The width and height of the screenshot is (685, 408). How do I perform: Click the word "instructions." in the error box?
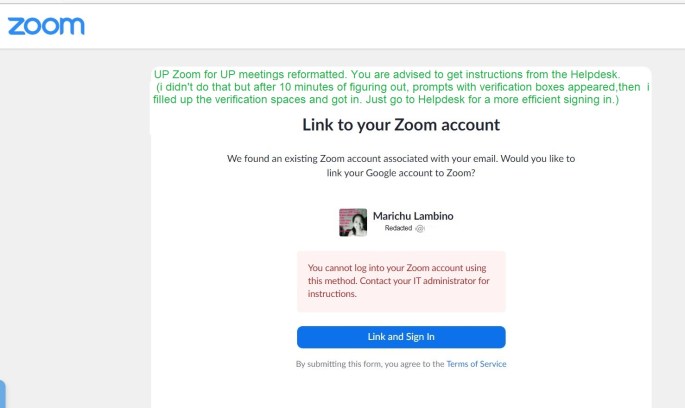click(333, 294)
